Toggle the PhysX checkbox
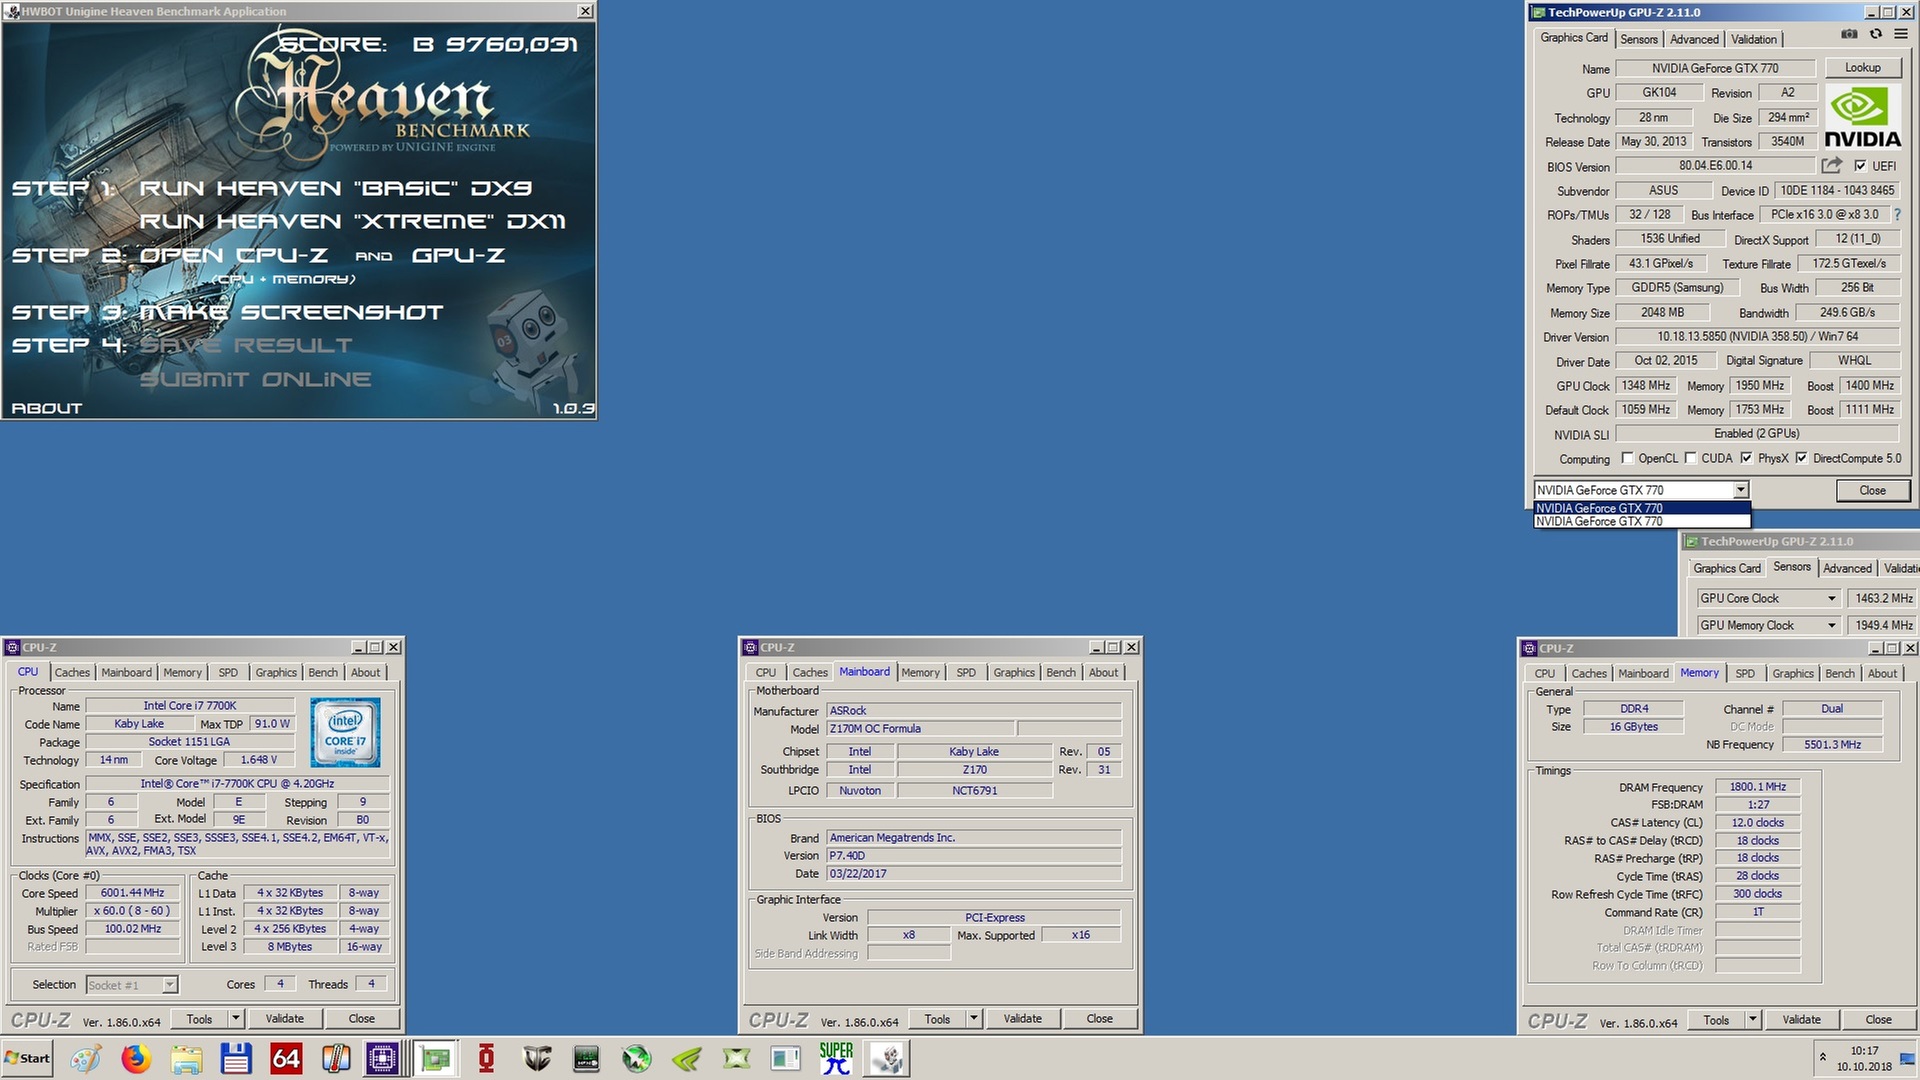 1746,458
